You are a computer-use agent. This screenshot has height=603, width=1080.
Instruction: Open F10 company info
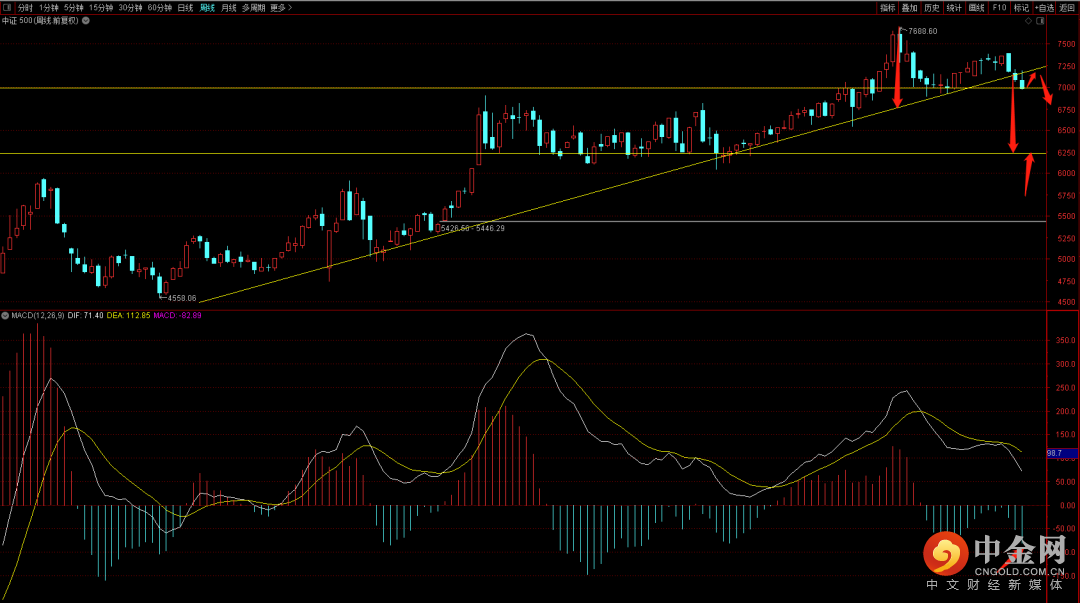pos(998,7)
